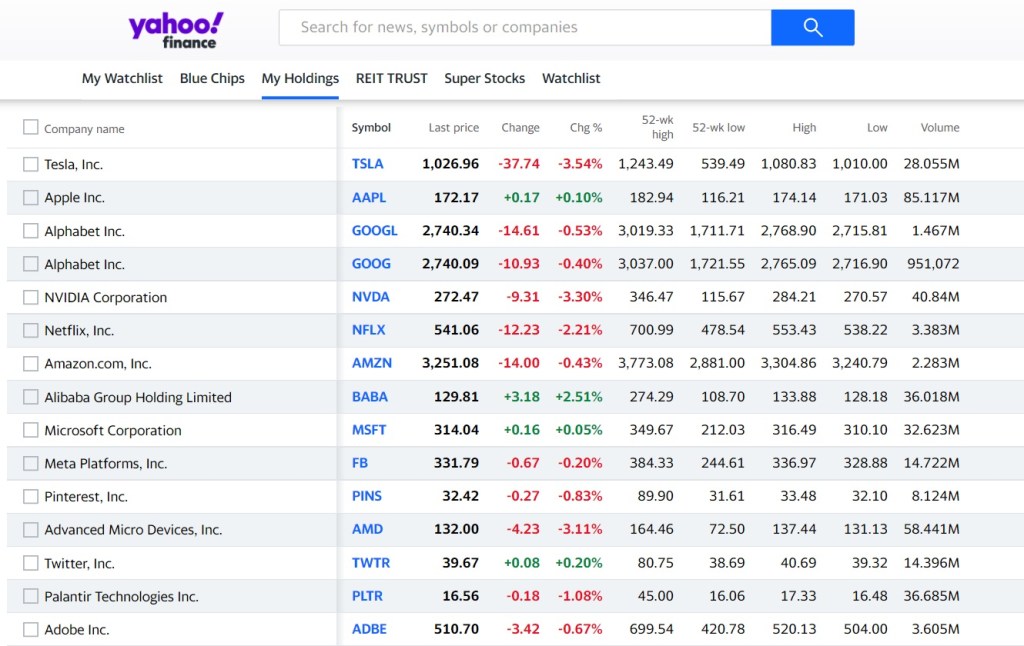Screen dimensions: 1024x646
Task: Sort by the Chg % column header
Action: point(585,128)
